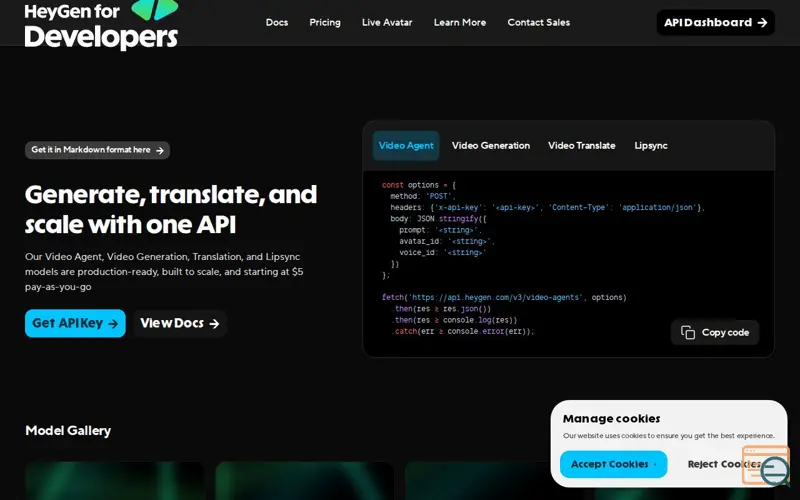Switch to the Video Generation tab
The height and width of the screenshot is (500, 800).
[491, 145]
